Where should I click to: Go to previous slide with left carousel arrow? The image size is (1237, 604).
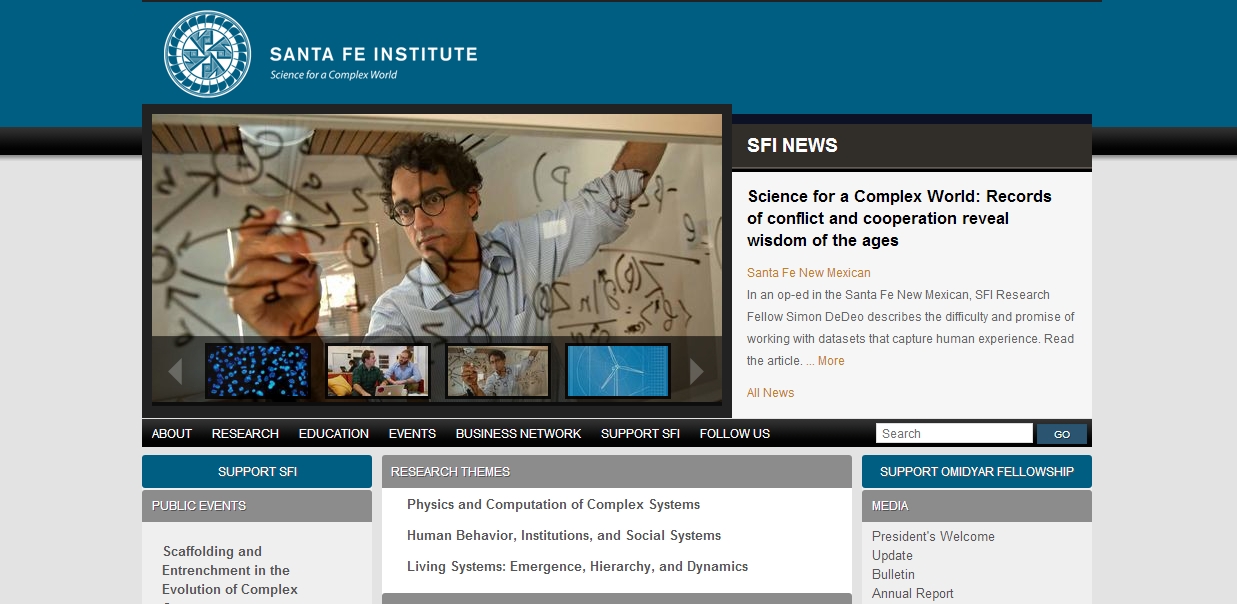[x=175, y=371]
